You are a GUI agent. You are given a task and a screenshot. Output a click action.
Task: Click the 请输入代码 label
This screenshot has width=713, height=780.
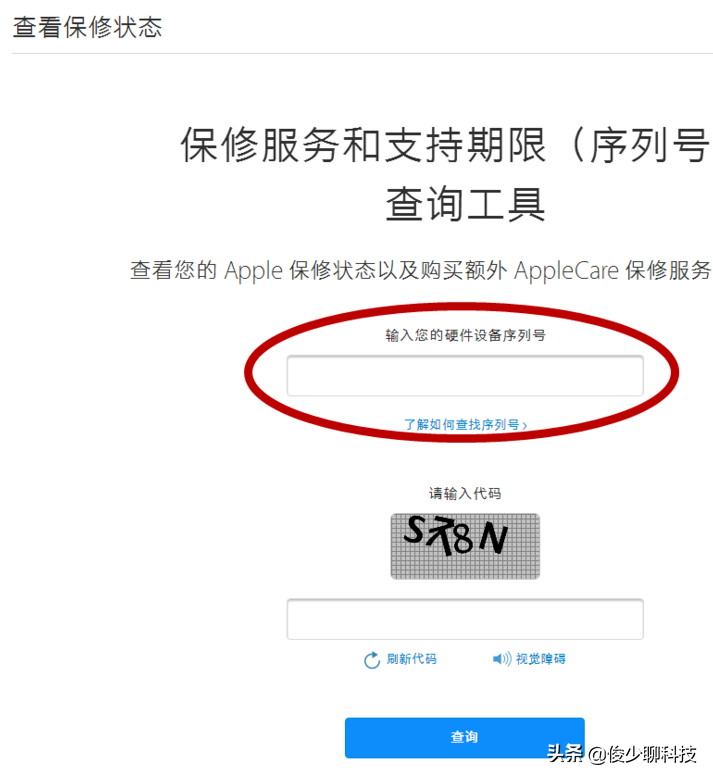pos(465,493)
